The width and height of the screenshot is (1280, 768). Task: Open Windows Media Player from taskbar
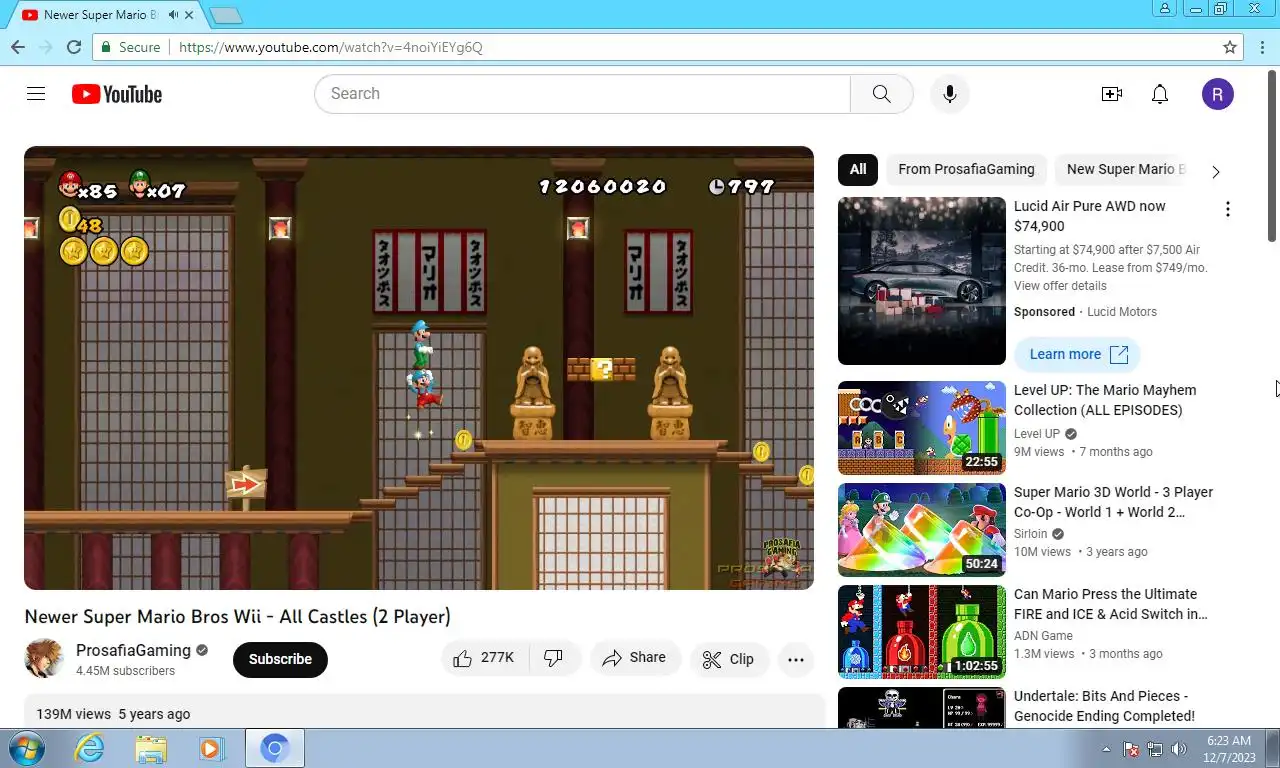coord(210,748)
